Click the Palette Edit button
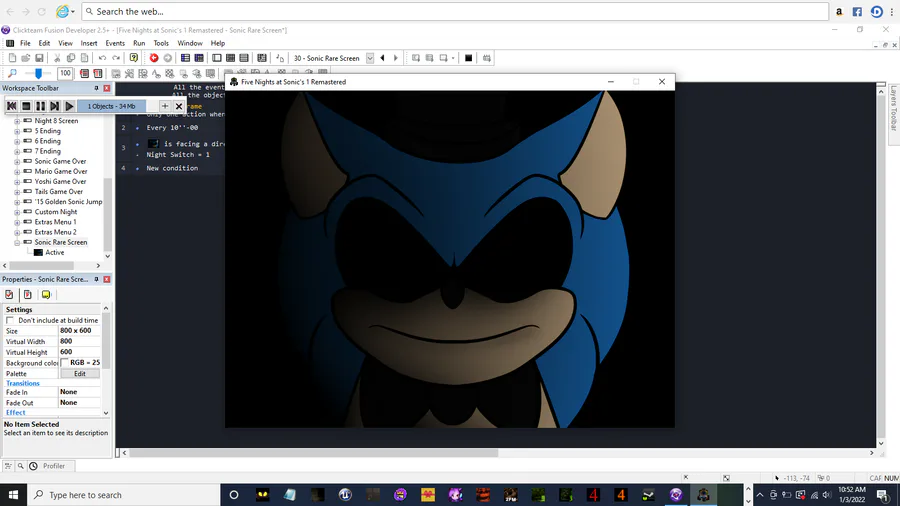The image size is (900, 506). click(80, 373)
